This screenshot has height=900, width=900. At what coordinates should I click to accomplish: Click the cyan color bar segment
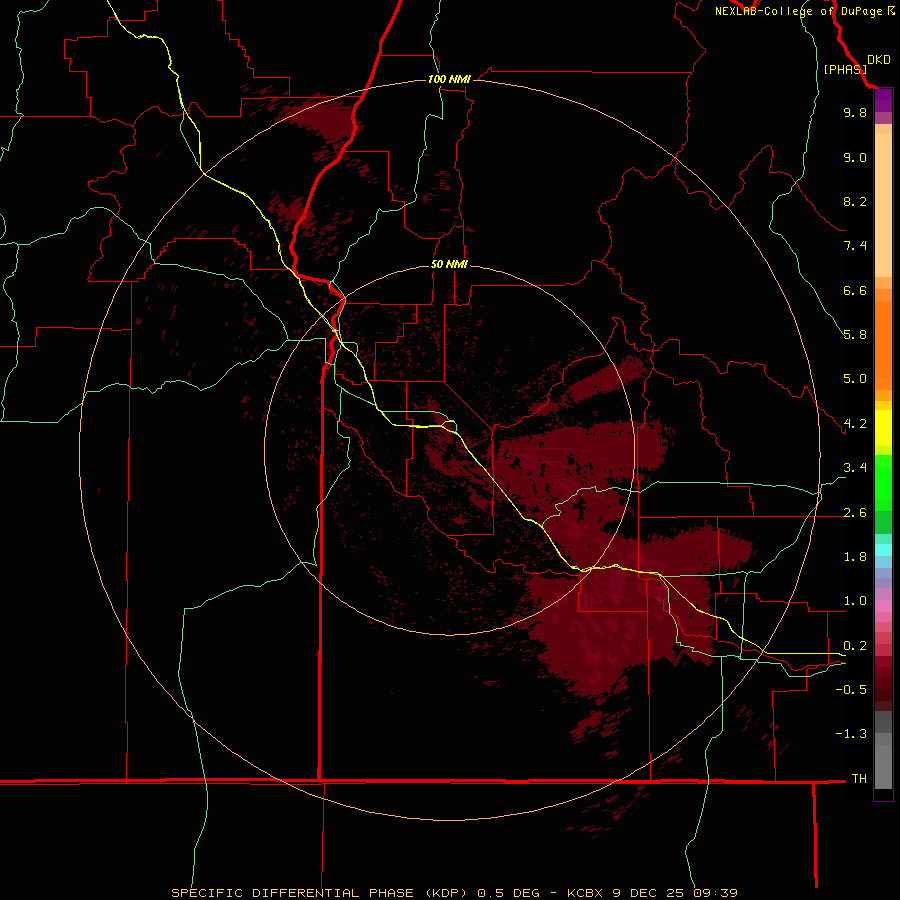(x=883, y=550)
